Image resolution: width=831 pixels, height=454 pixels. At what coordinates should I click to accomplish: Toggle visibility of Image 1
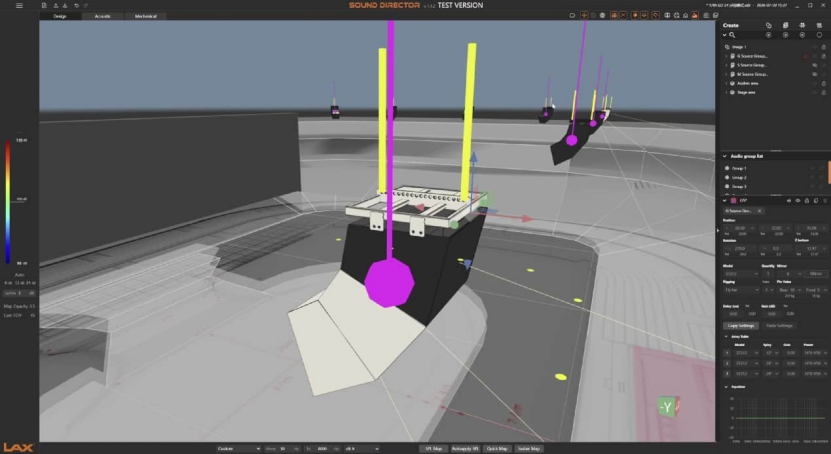(815, 47)
